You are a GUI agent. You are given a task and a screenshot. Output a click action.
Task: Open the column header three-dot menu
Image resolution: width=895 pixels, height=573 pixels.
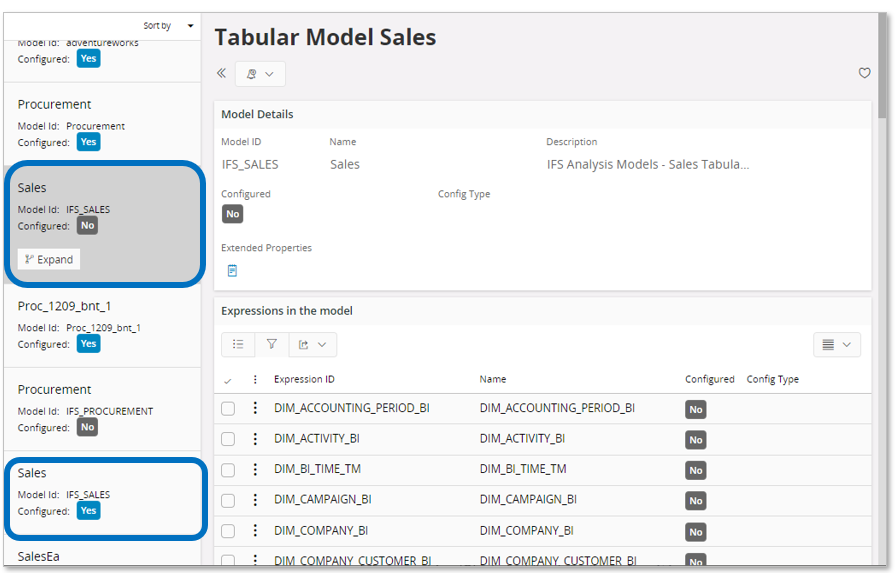[255, 380]
